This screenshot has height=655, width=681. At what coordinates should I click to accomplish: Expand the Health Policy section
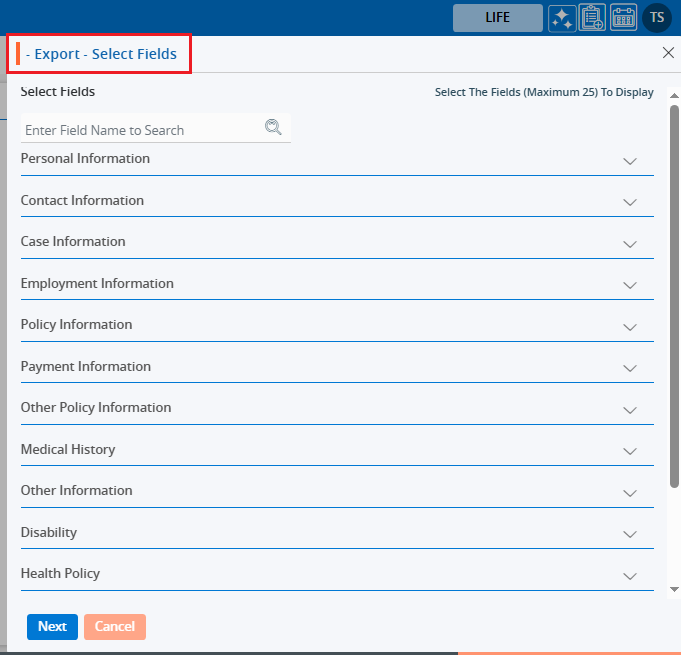click(x=629, y=576)
